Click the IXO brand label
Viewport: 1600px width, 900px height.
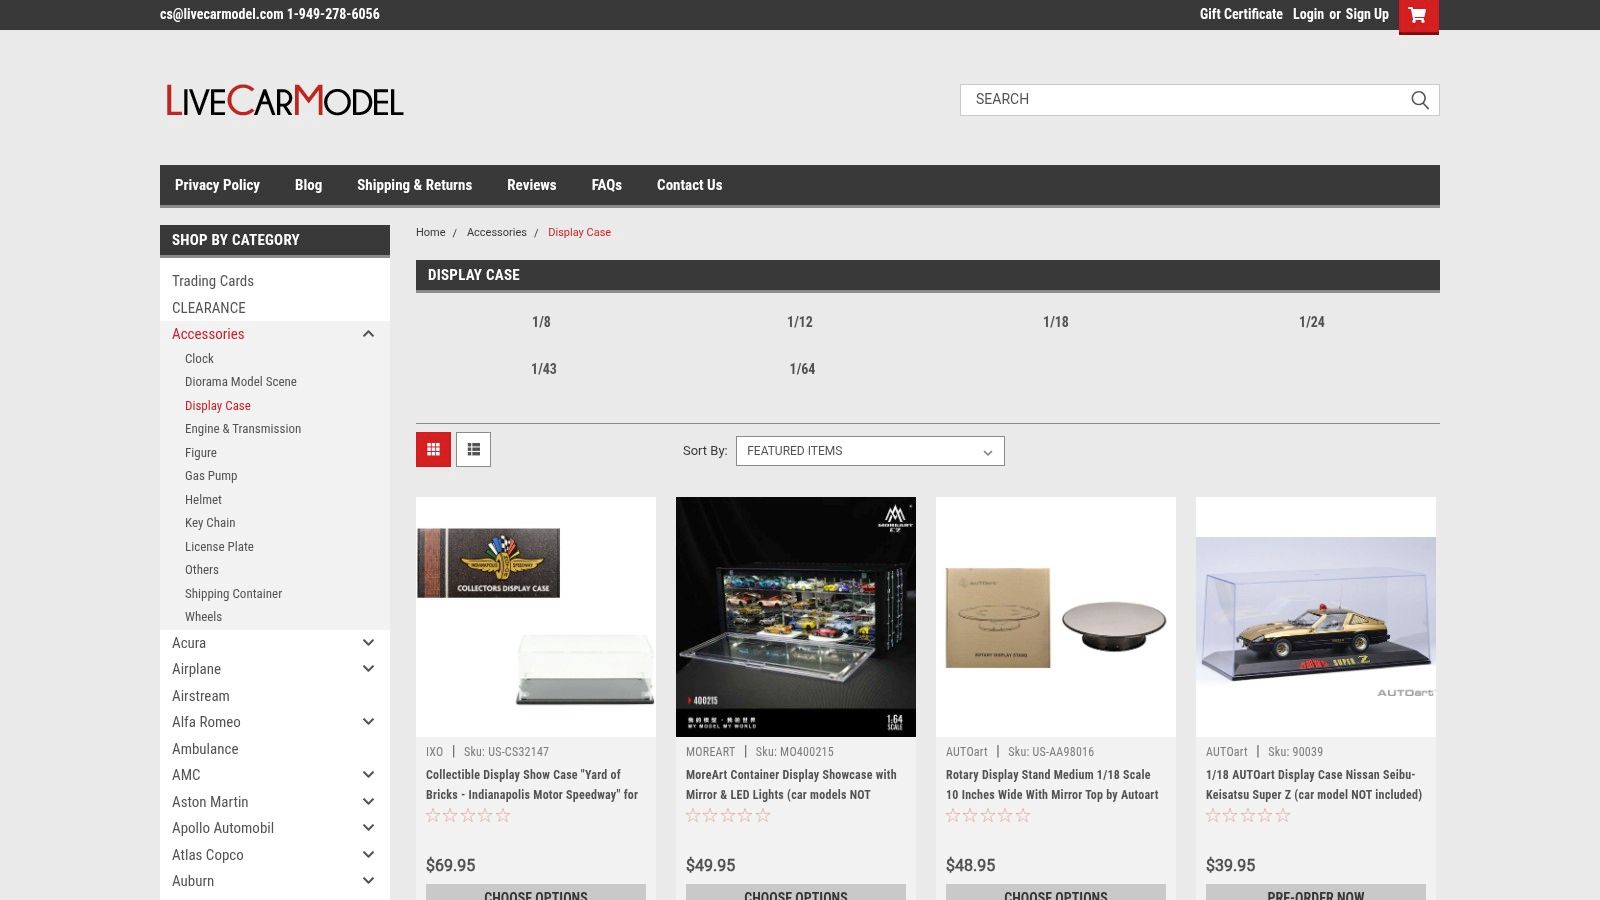point(434,752)
